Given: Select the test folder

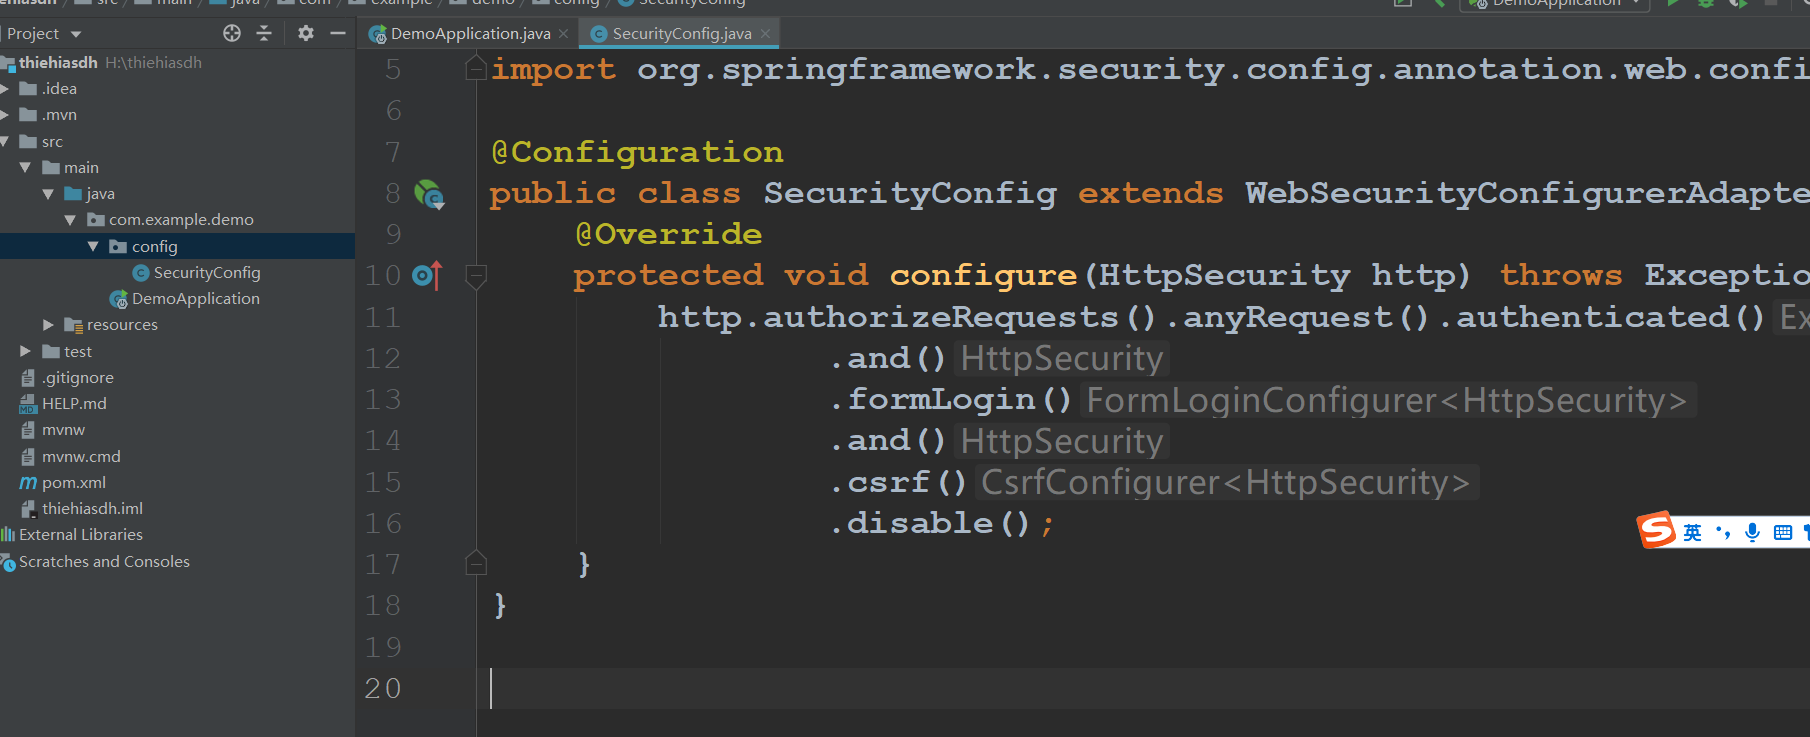Looking at the screenshot, I should (78, 351).
